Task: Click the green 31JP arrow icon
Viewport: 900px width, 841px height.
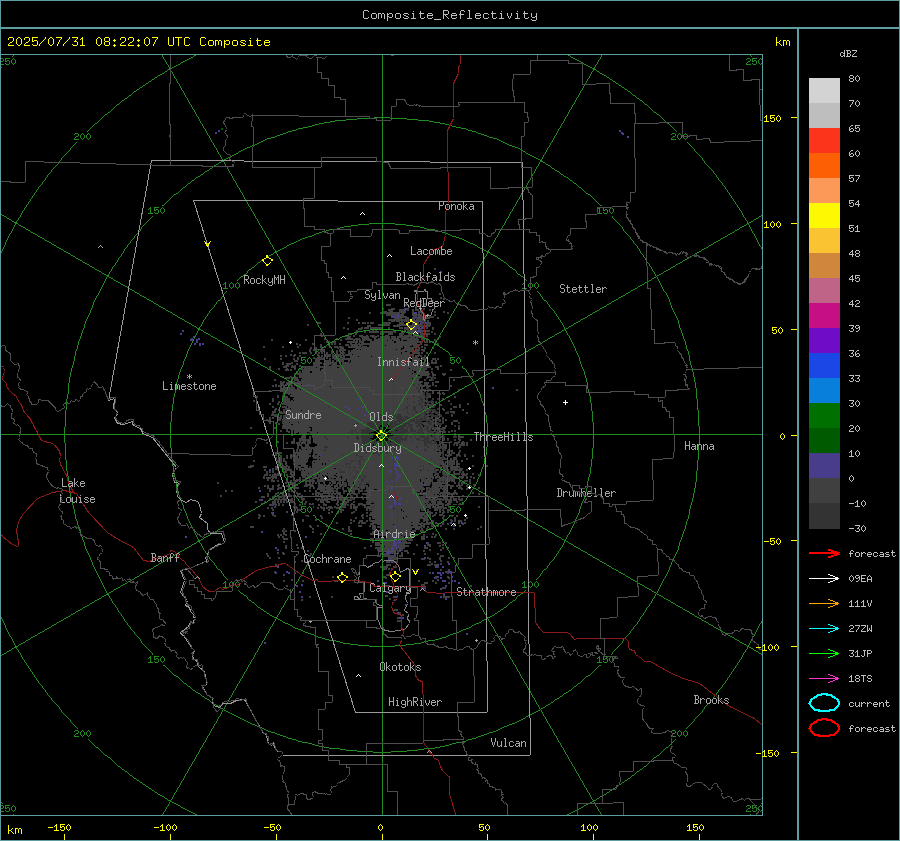Action: [824, 653]
